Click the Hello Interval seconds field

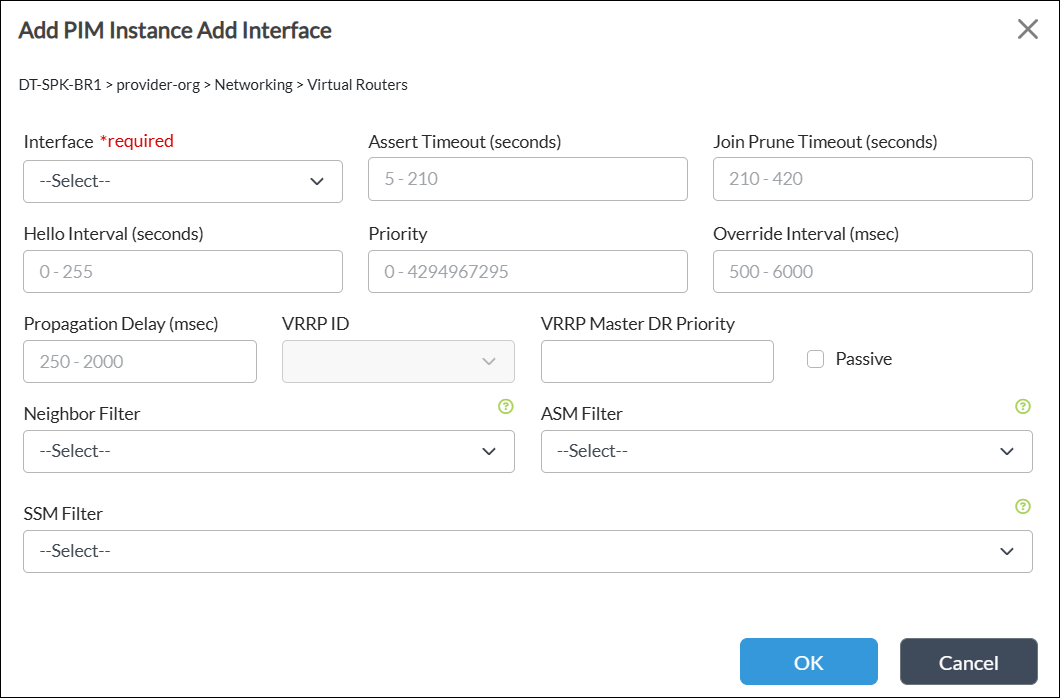[x=183, y=271]
